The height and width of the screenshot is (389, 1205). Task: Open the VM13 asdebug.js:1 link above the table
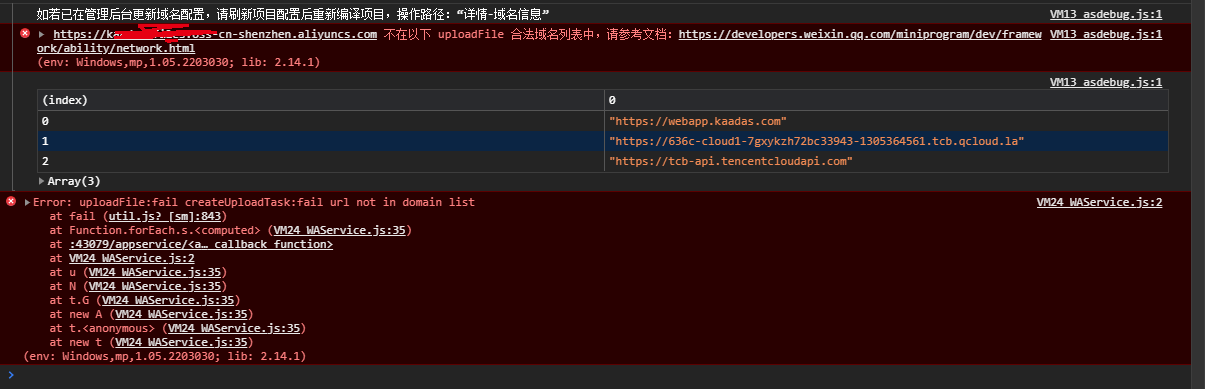1106,82
